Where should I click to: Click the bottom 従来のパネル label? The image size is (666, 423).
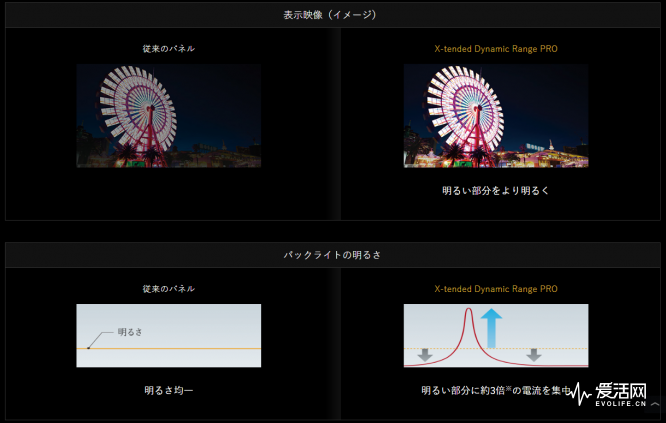pyautogui.click(x=169, y=289)
